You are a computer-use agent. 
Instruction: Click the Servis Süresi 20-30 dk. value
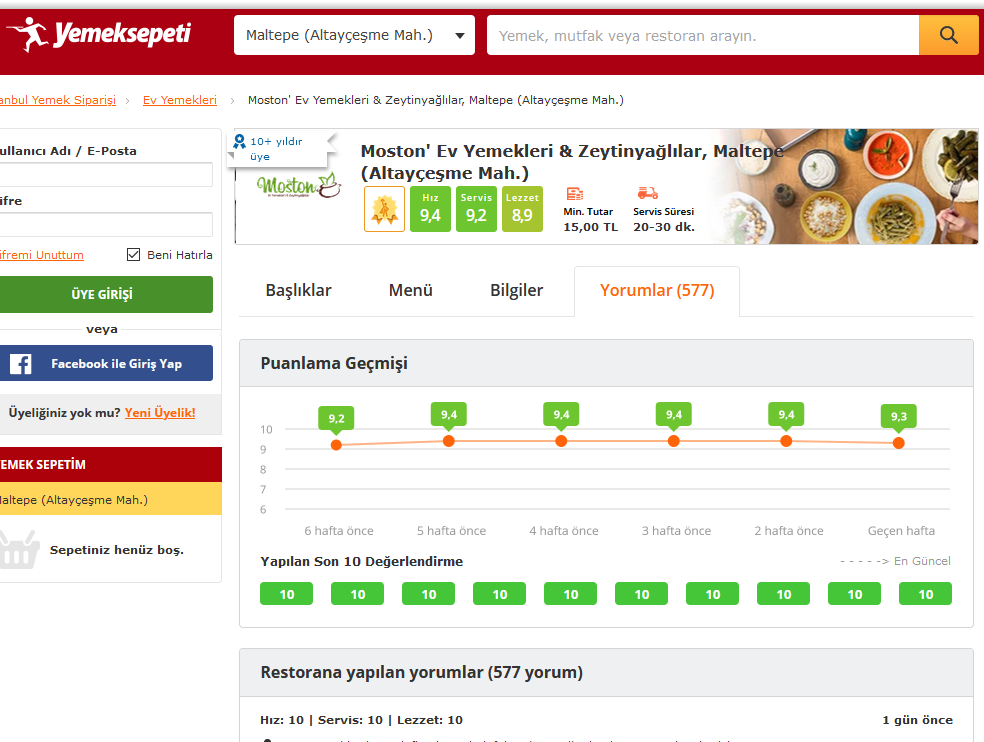[664, 227]
